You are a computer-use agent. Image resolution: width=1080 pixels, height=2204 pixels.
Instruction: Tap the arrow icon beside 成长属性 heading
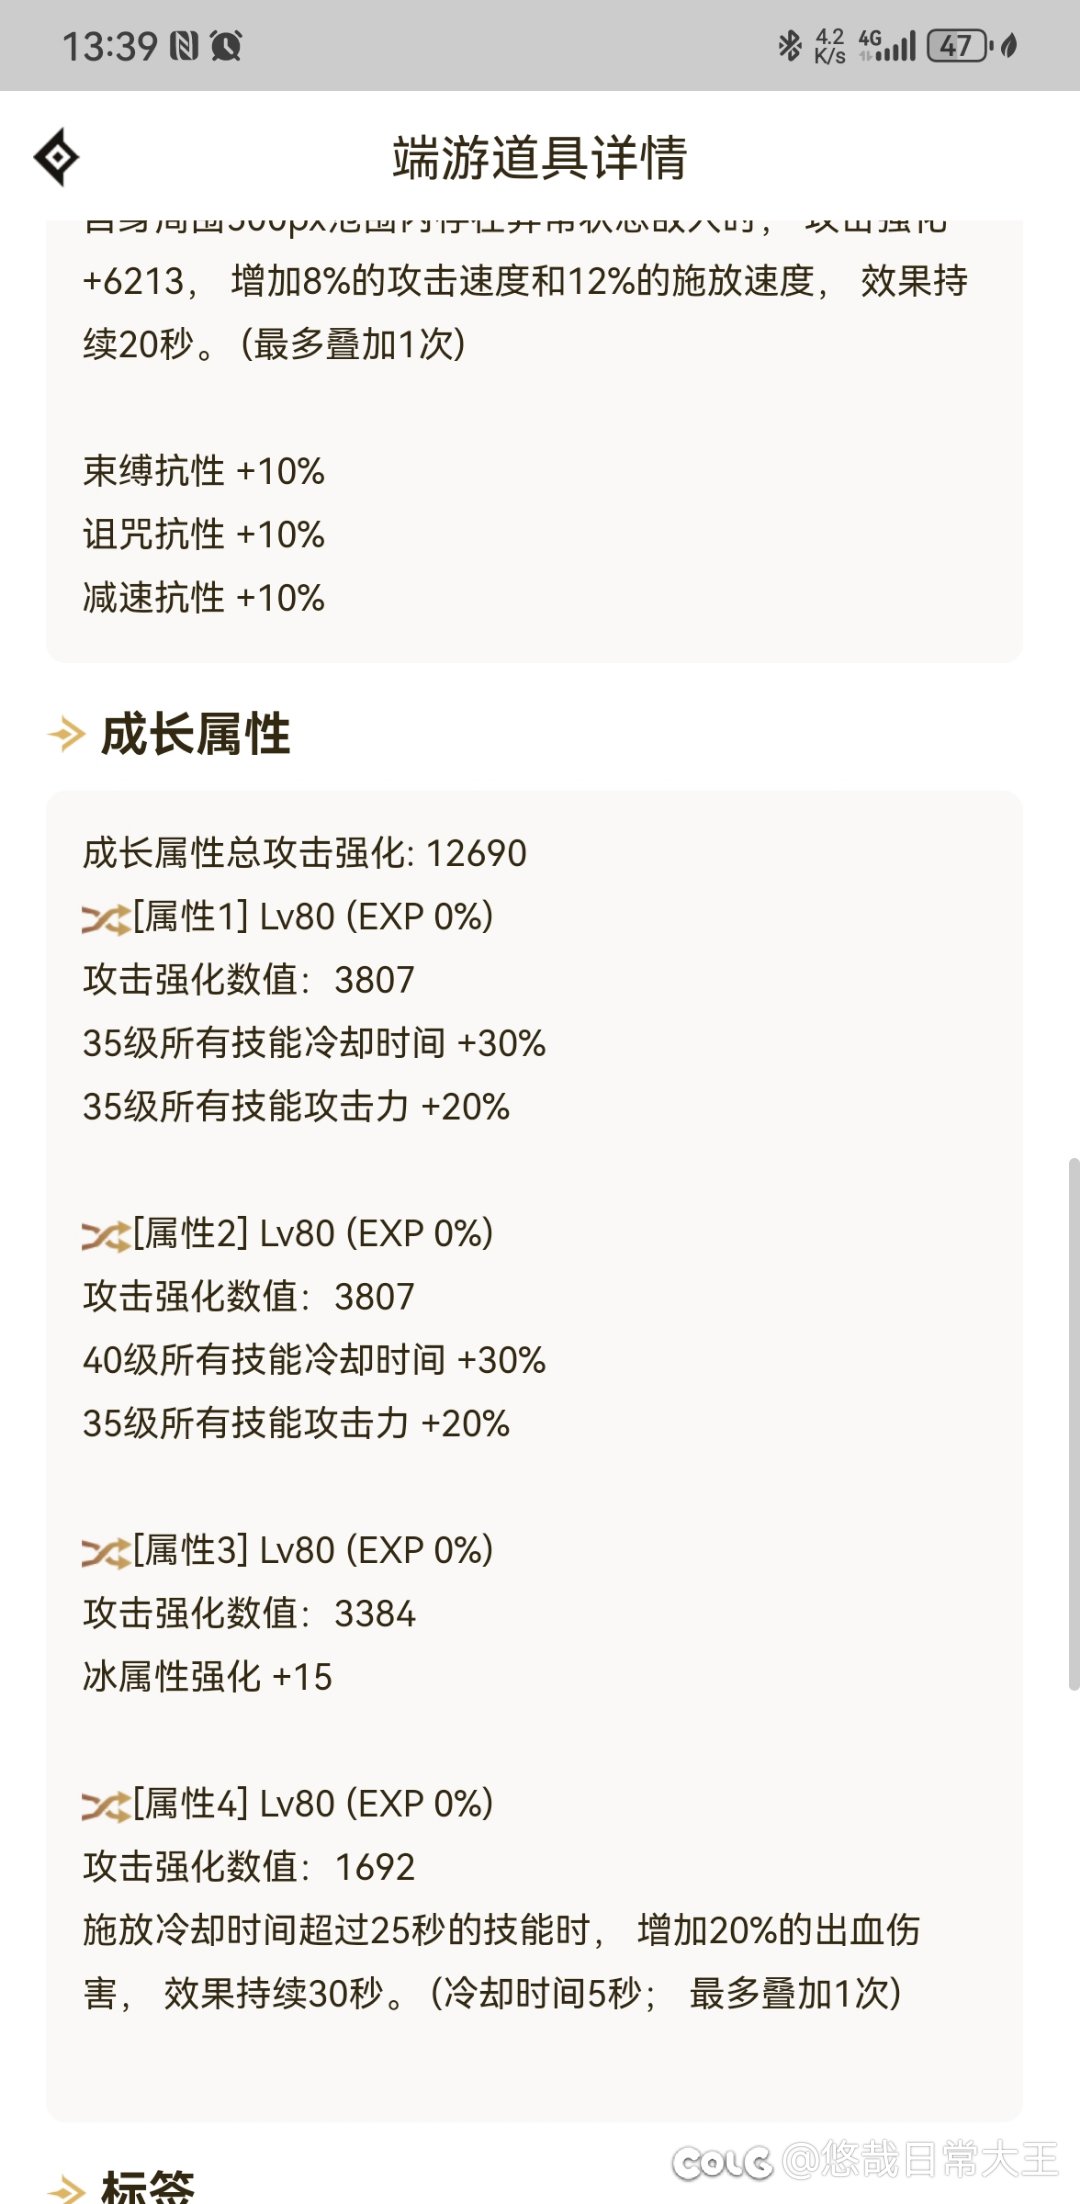(67, 734)
